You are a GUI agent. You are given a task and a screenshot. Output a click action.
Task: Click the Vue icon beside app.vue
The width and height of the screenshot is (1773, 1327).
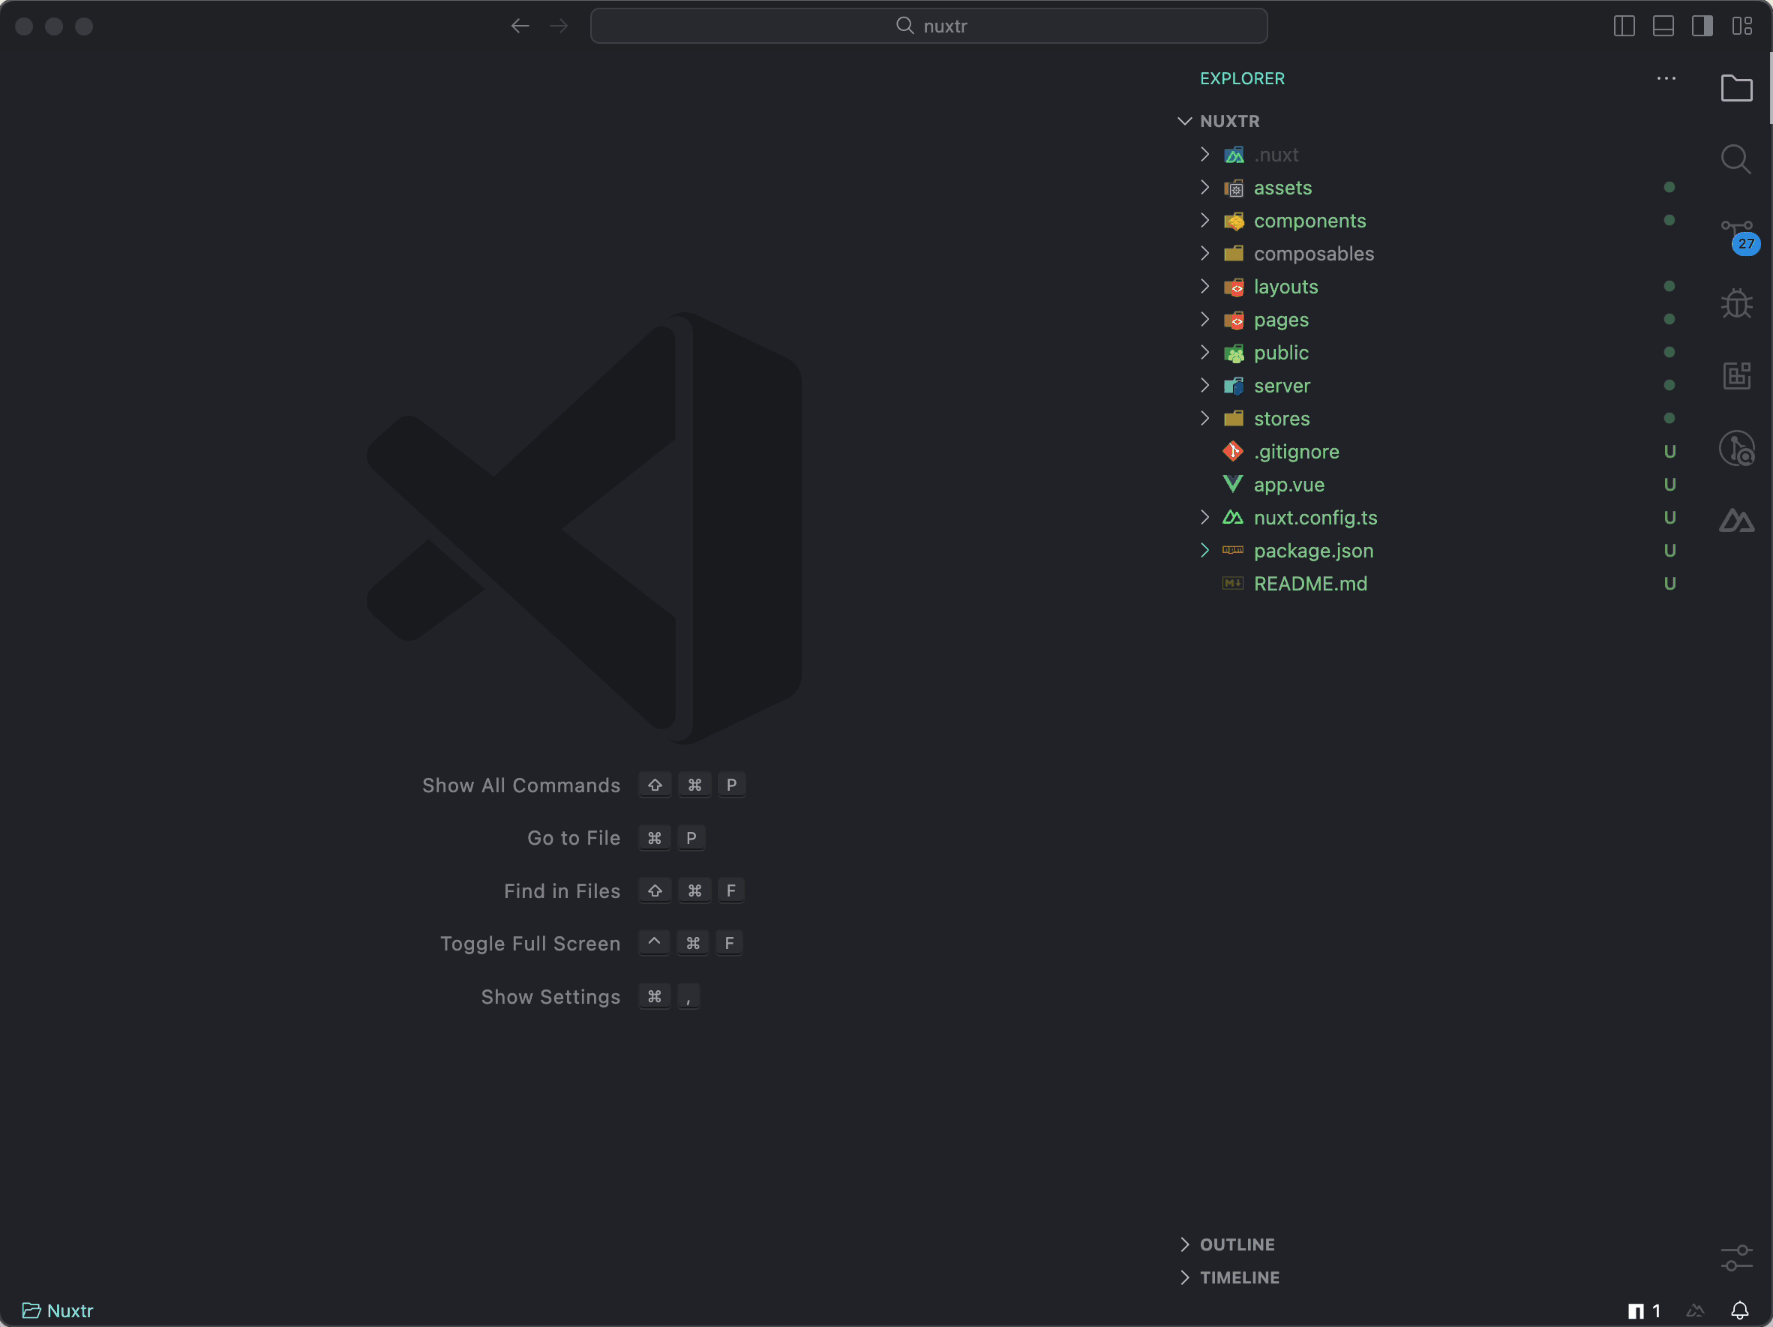click(x=1233, y=484)
